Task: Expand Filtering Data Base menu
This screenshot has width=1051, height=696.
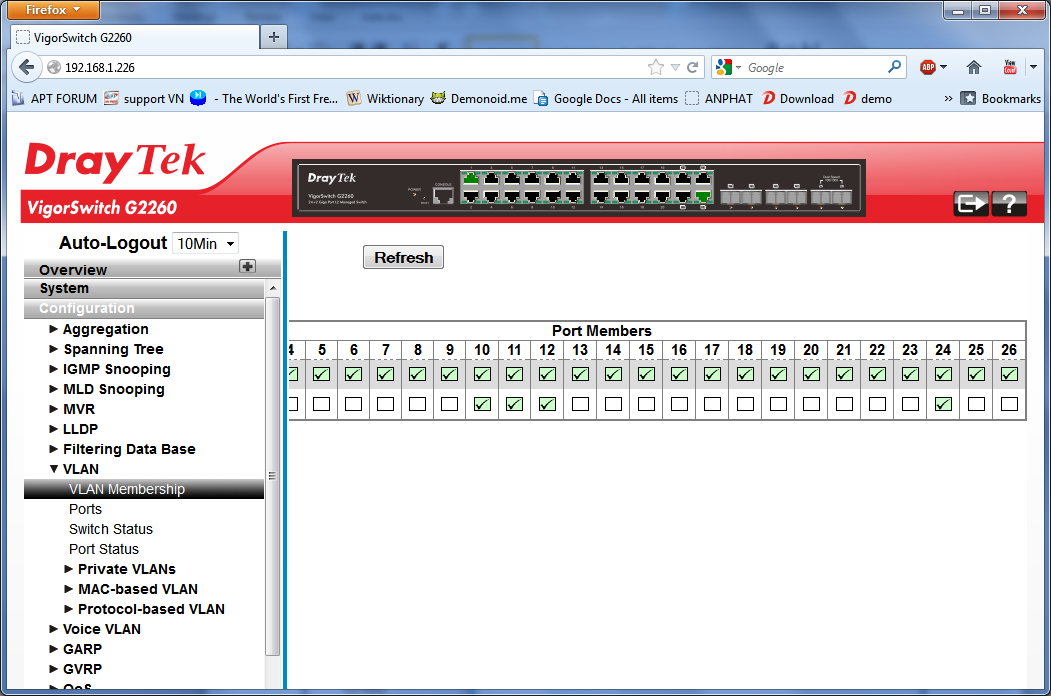Action: point(122,449)
